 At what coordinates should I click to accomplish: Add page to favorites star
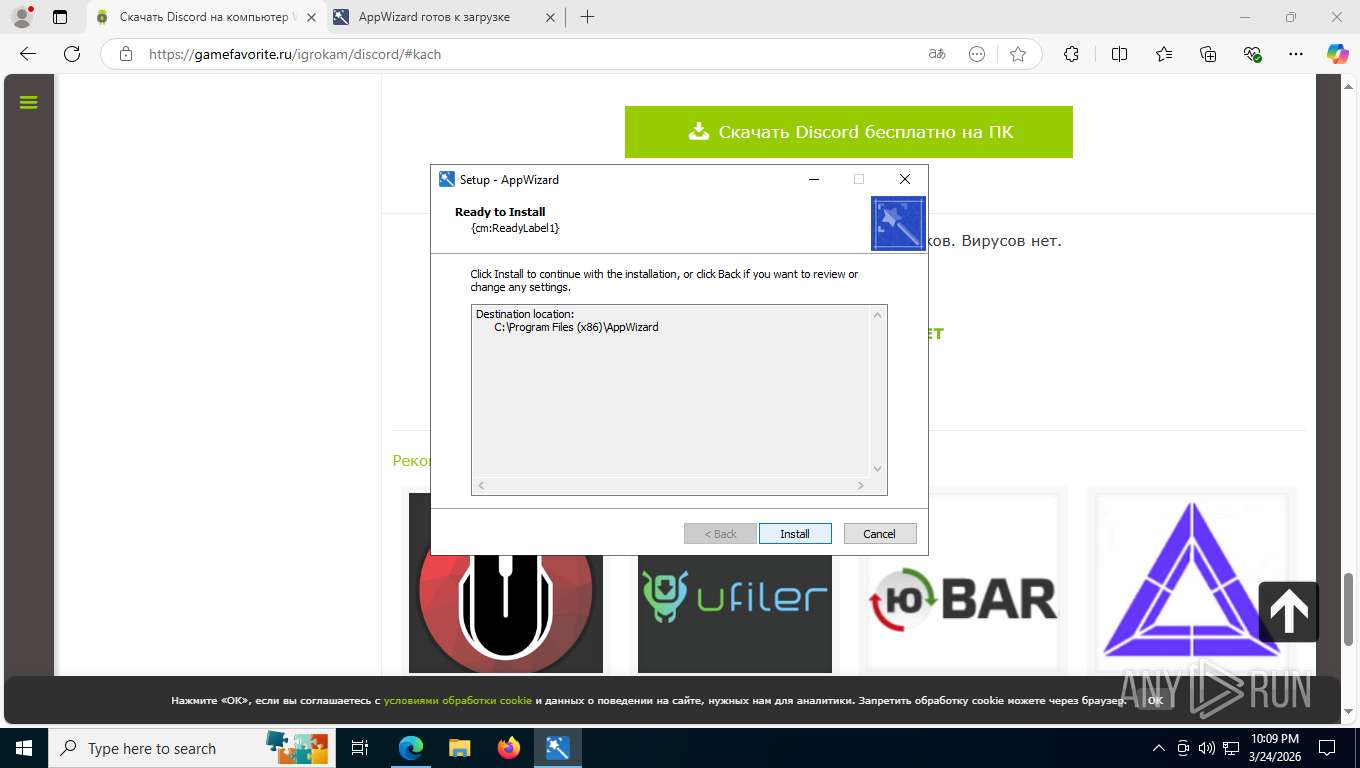(1018, 54)
